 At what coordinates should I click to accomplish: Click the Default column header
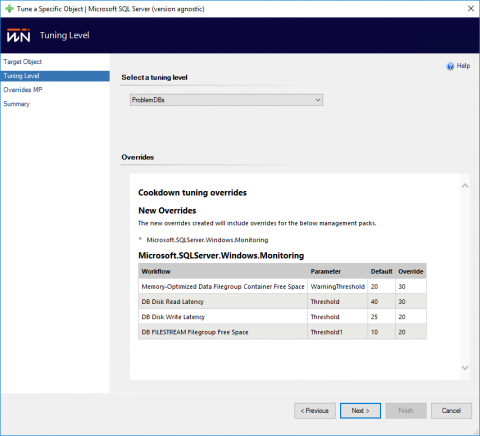381,271
